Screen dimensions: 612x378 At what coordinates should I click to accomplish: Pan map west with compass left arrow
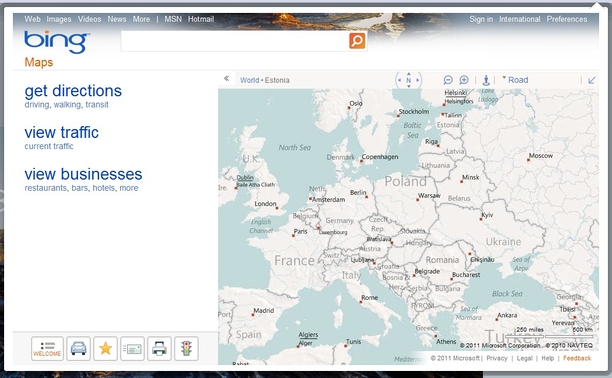pyautogui.click(x=399, y=80)
